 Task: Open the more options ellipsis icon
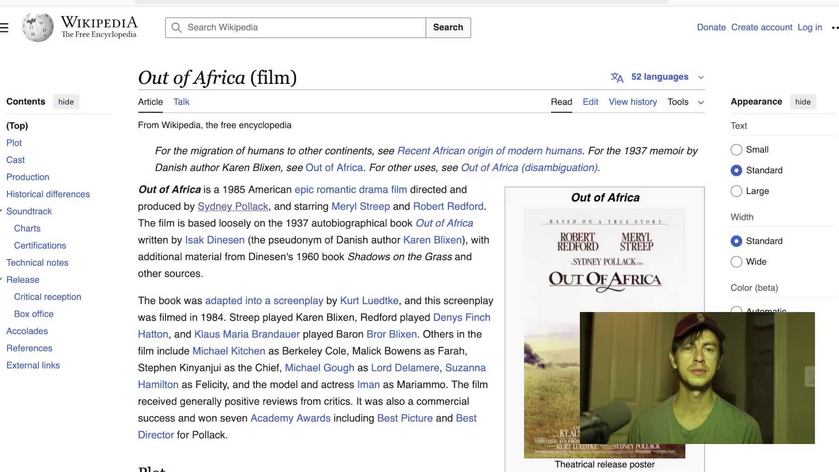(834, 28)
